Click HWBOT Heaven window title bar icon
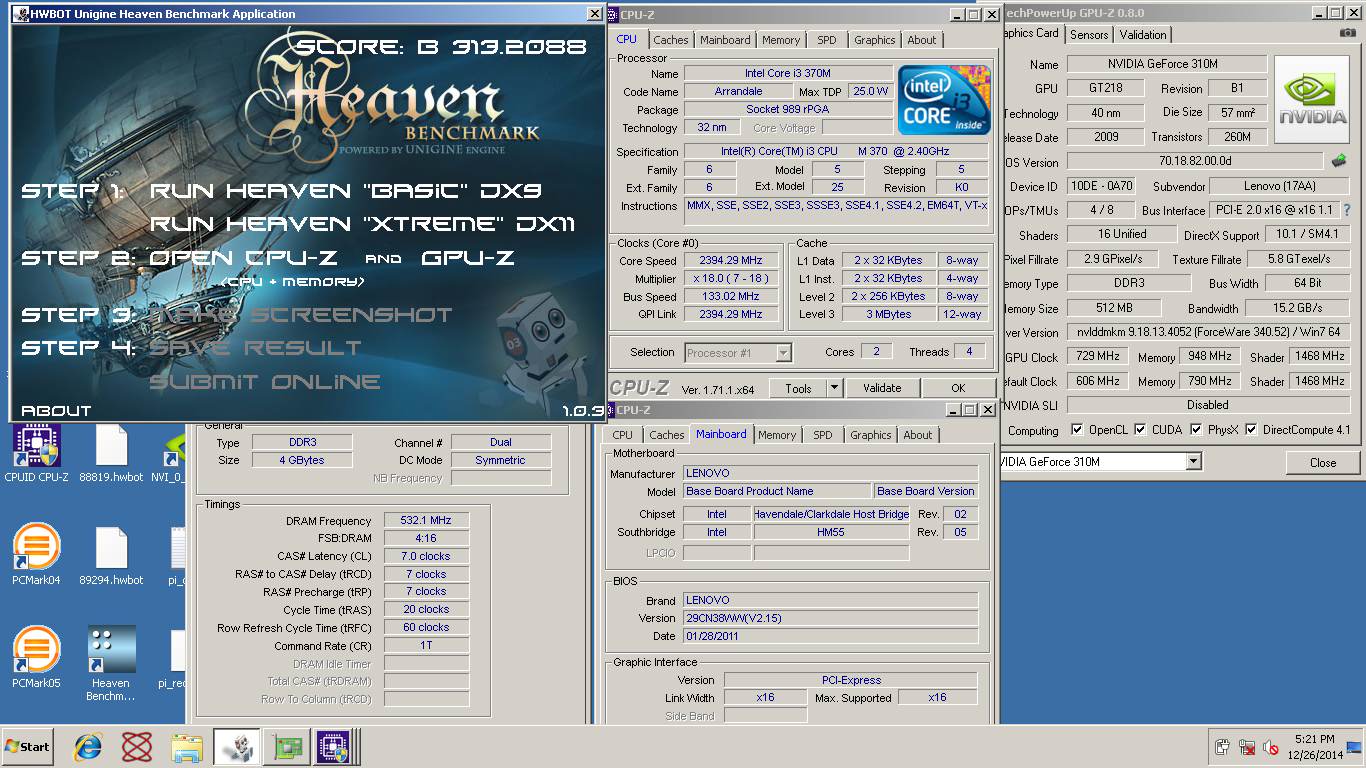Image resolution: width=1366 pixels, height=768 pixels. [21, 14]
